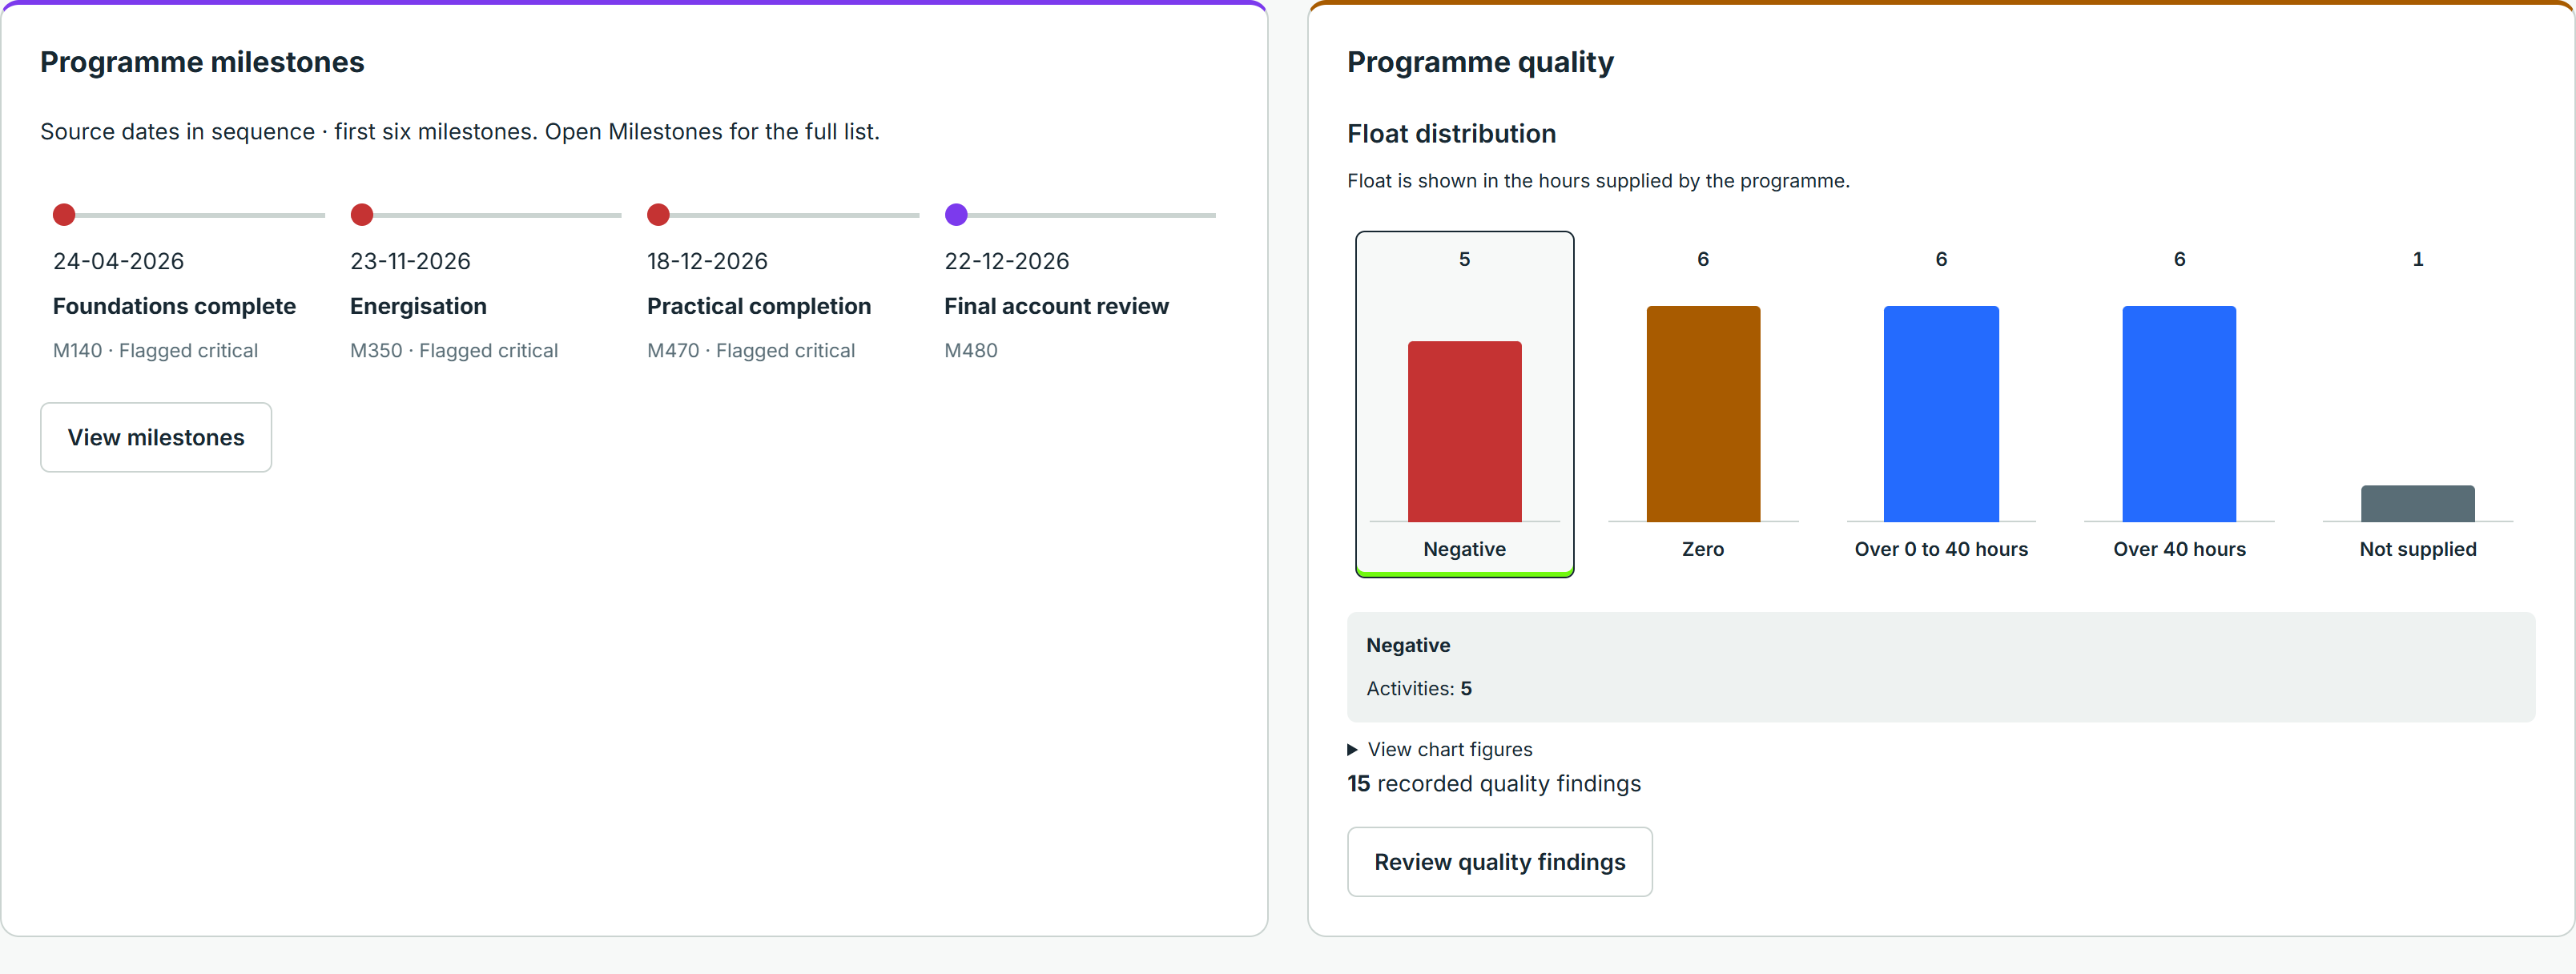Click M140 · Flagged critical label
Viewport: 2576px width, 974px height.
(x=155, y=350)
